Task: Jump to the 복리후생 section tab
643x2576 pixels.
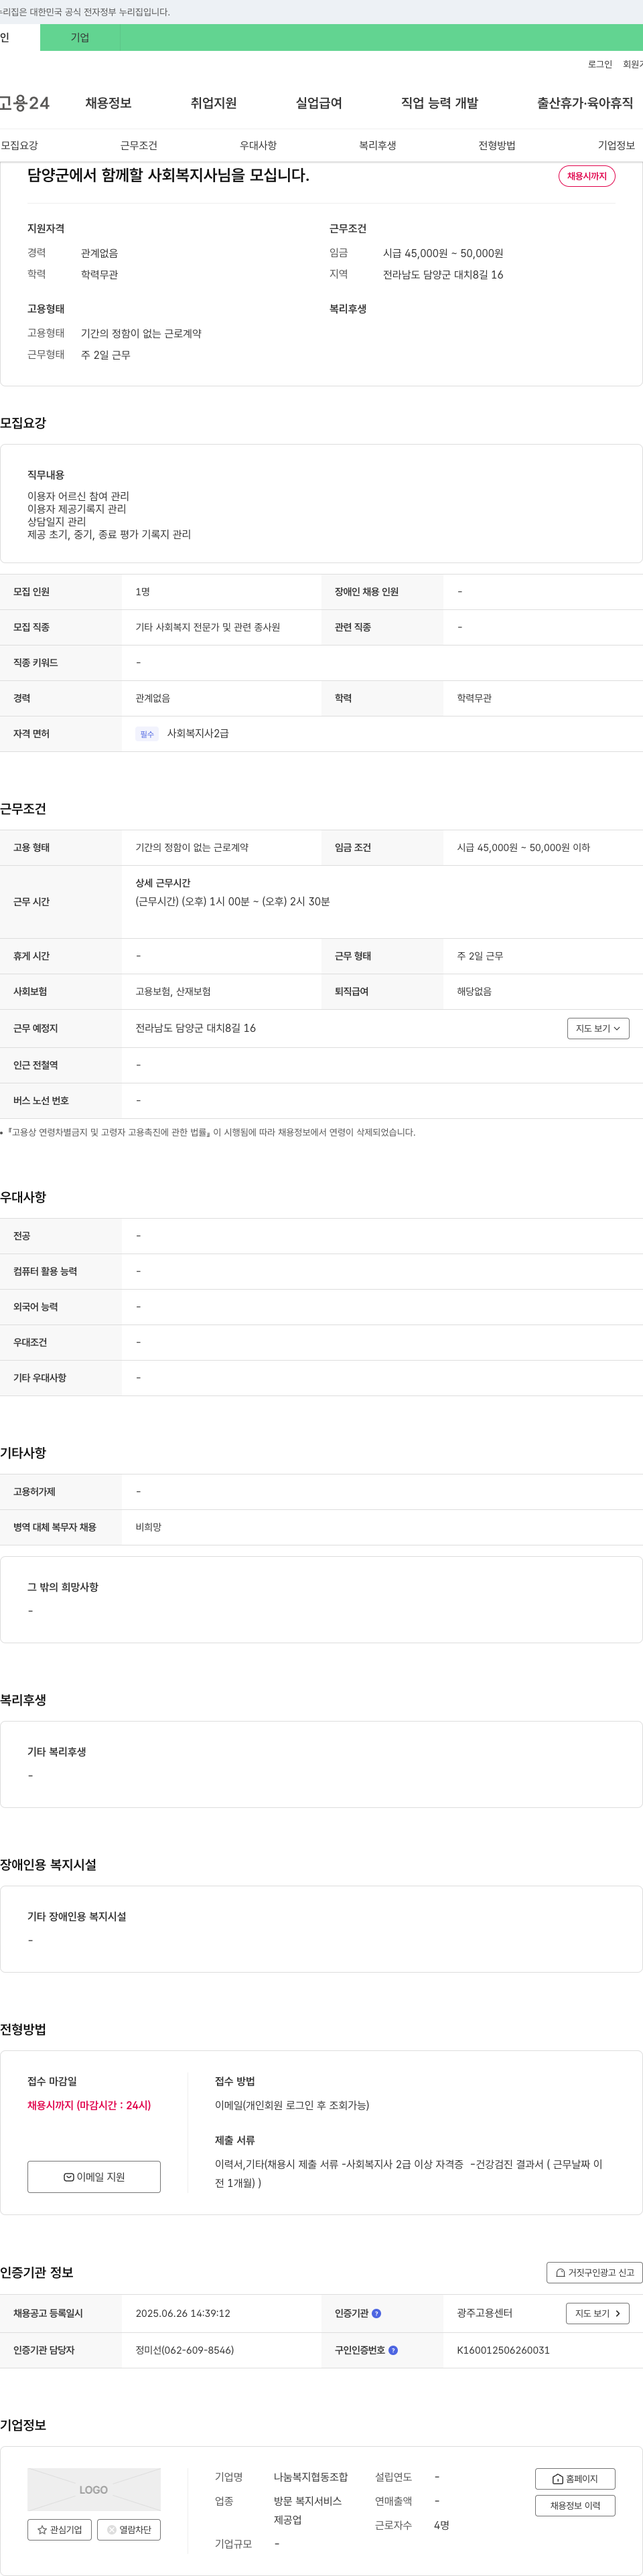Action: click(x=378, y=146)
